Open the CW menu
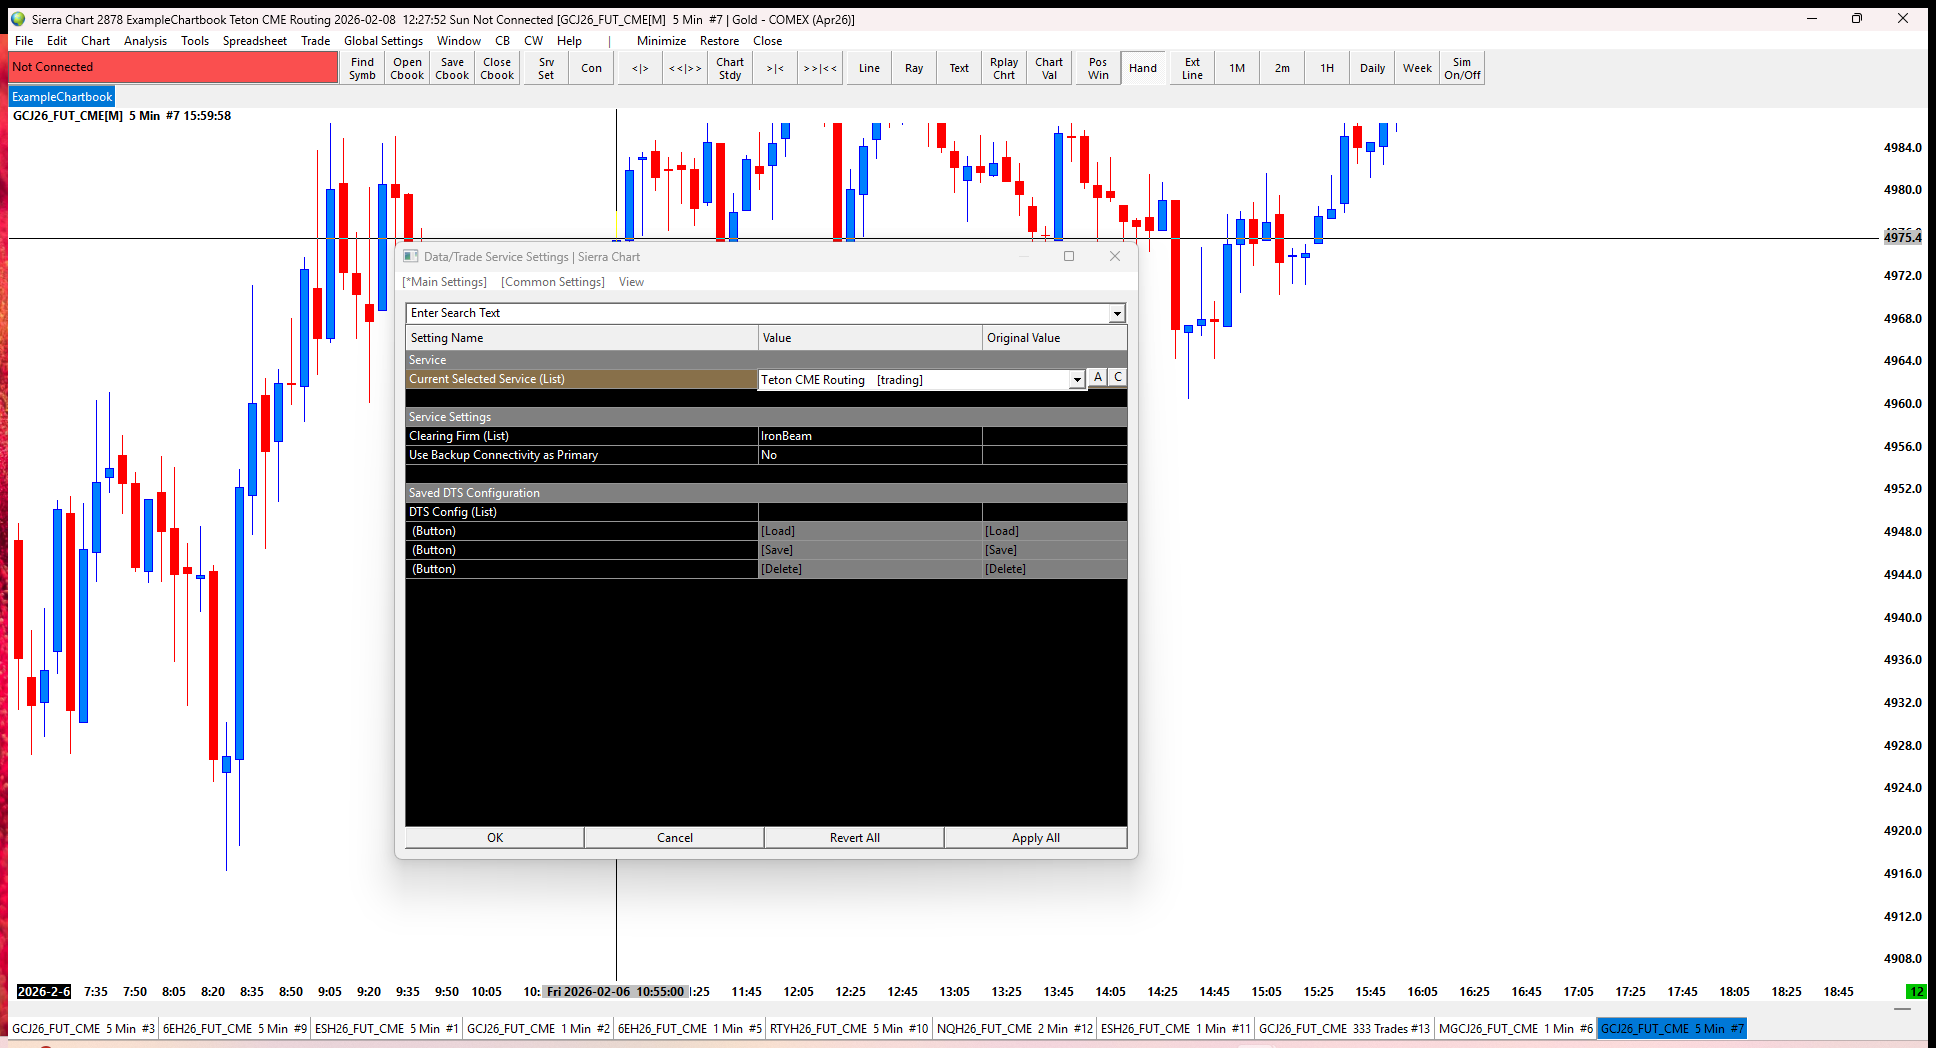The width and height of the screenshot is (1936, 1048). click(533, 41)
